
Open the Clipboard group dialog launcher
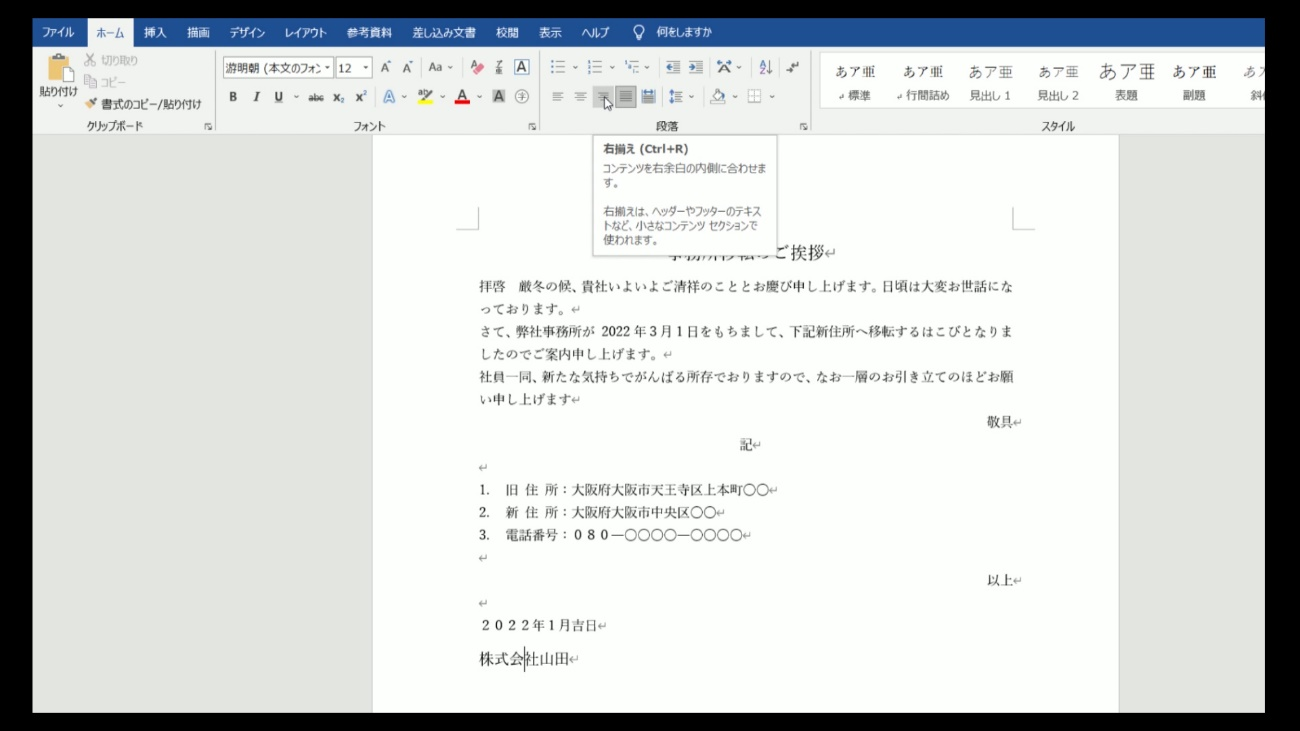(208, 127)
